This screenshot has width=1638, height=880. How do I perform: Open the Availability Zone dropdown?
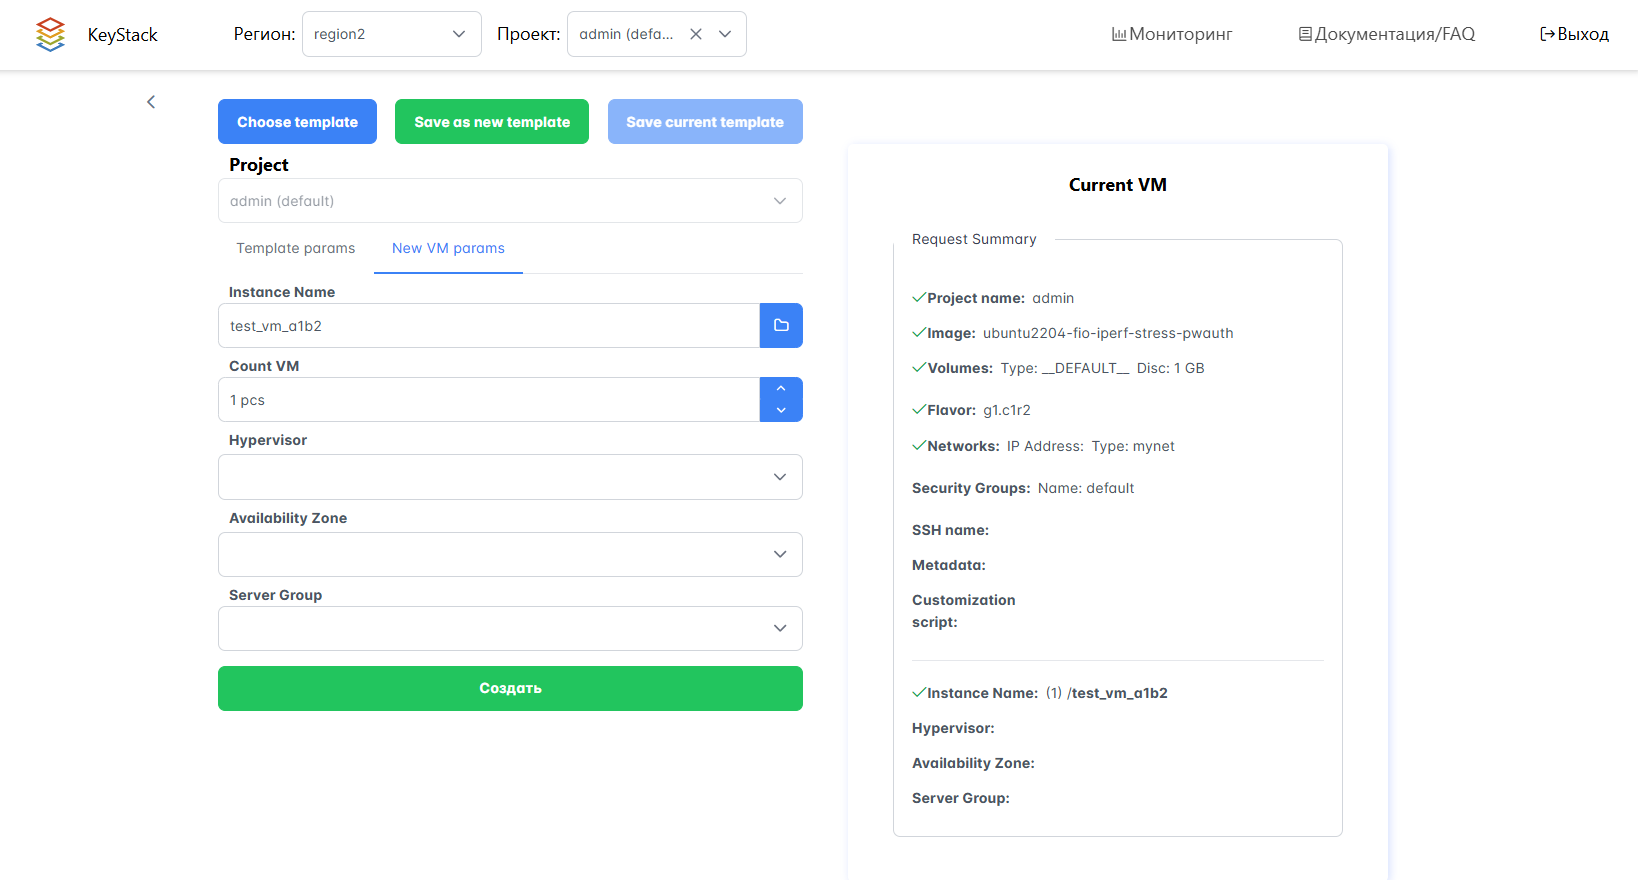click(x=510, y=554)
